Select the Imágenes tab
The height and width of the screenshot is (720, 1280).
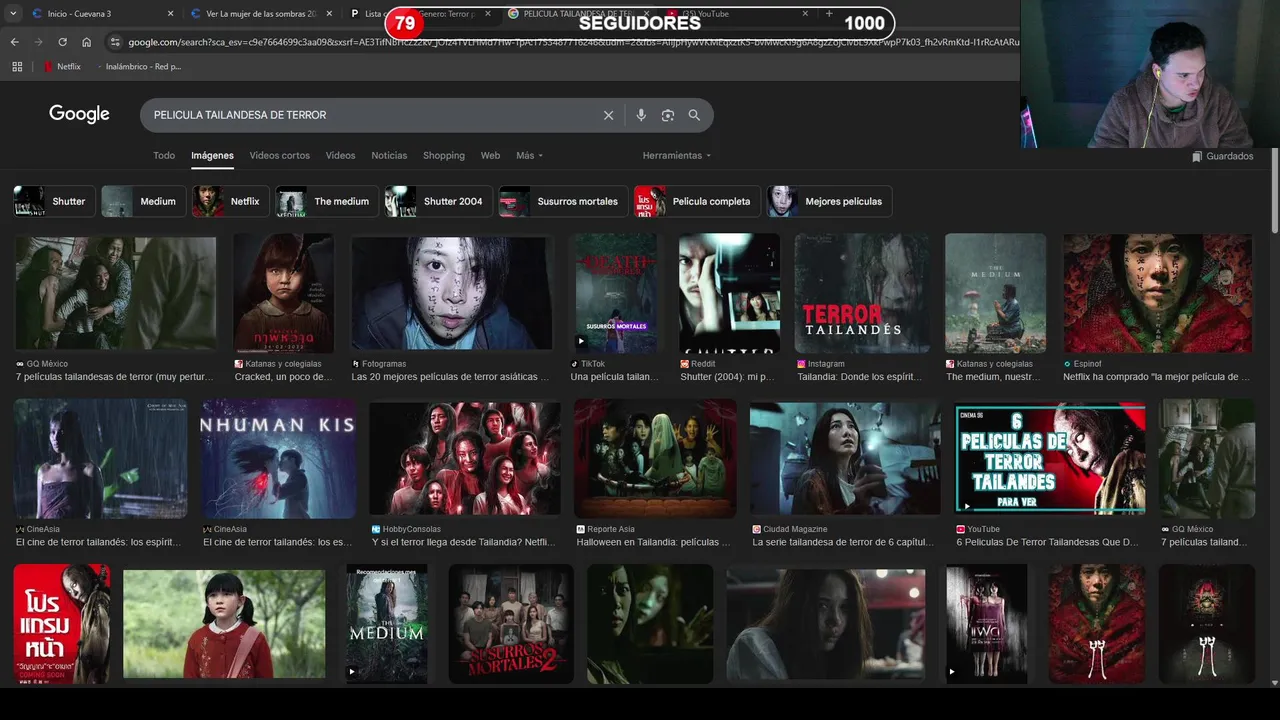(x=212, y=155)
